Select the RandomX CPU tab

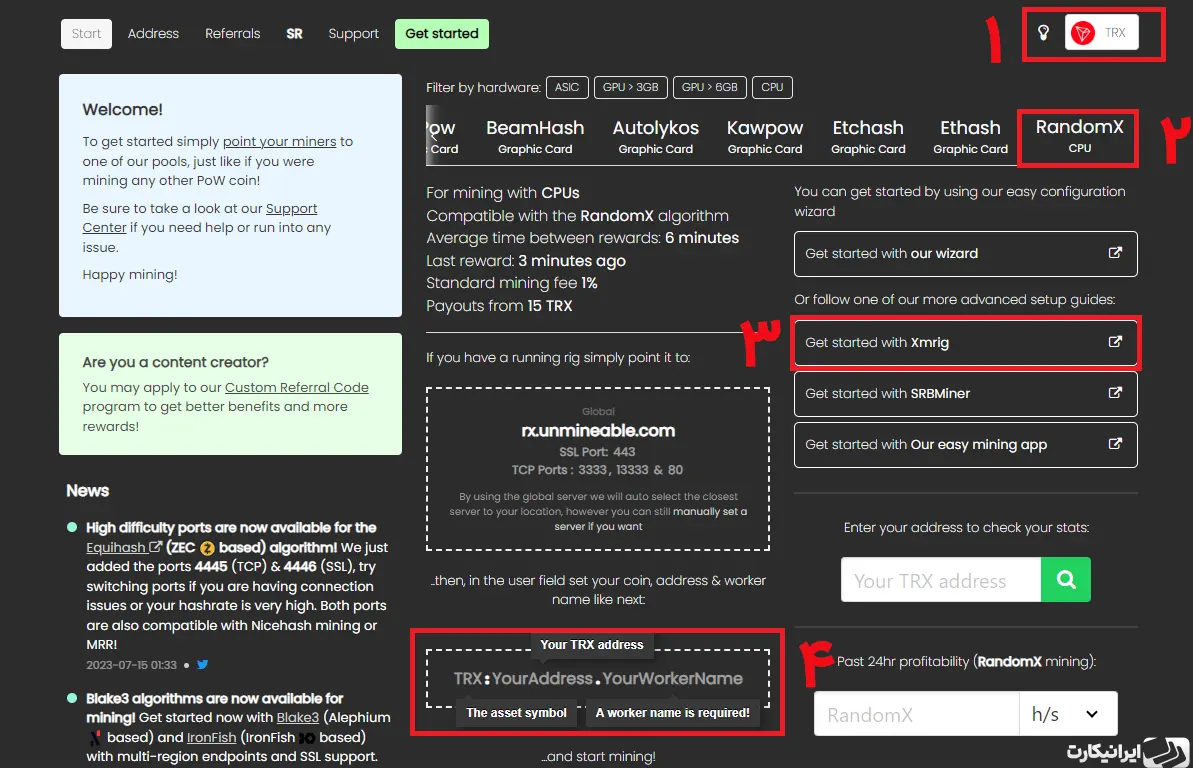[x=1079, y=136]
